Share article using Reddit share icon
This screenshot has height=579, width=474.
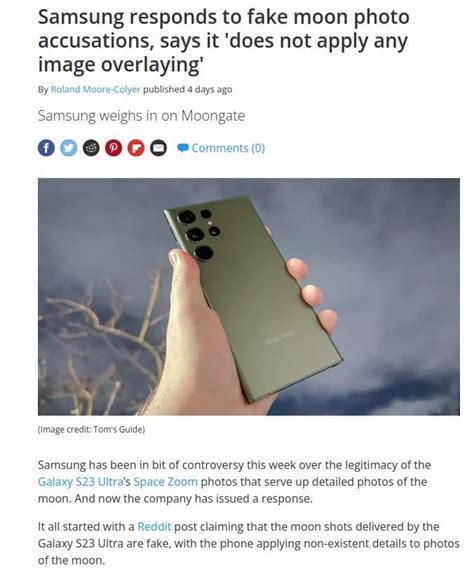point(91,148)
